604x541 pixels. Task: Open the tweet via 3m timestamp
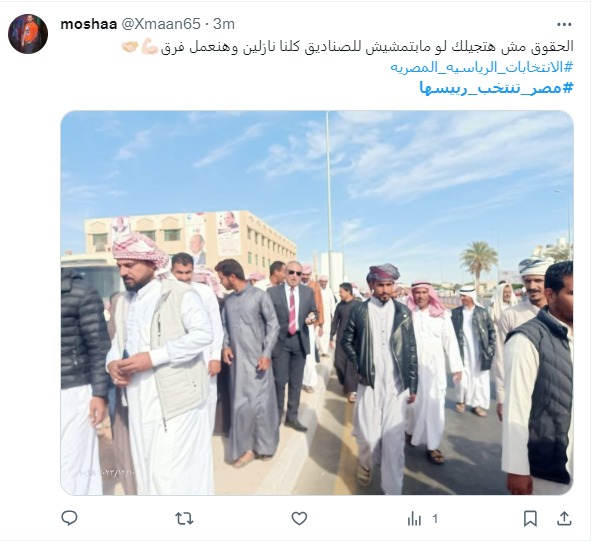pyautogui.click(x=224, y=24)
